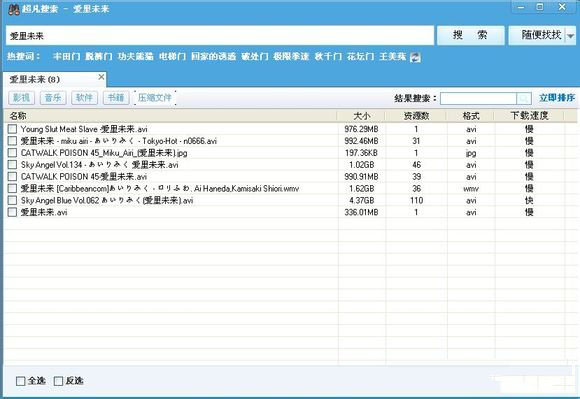This screenshot has width=580, height=399.
Task: Focus the 结果搜索 input box
Action: pyautogui.click(x=478, y=98)
